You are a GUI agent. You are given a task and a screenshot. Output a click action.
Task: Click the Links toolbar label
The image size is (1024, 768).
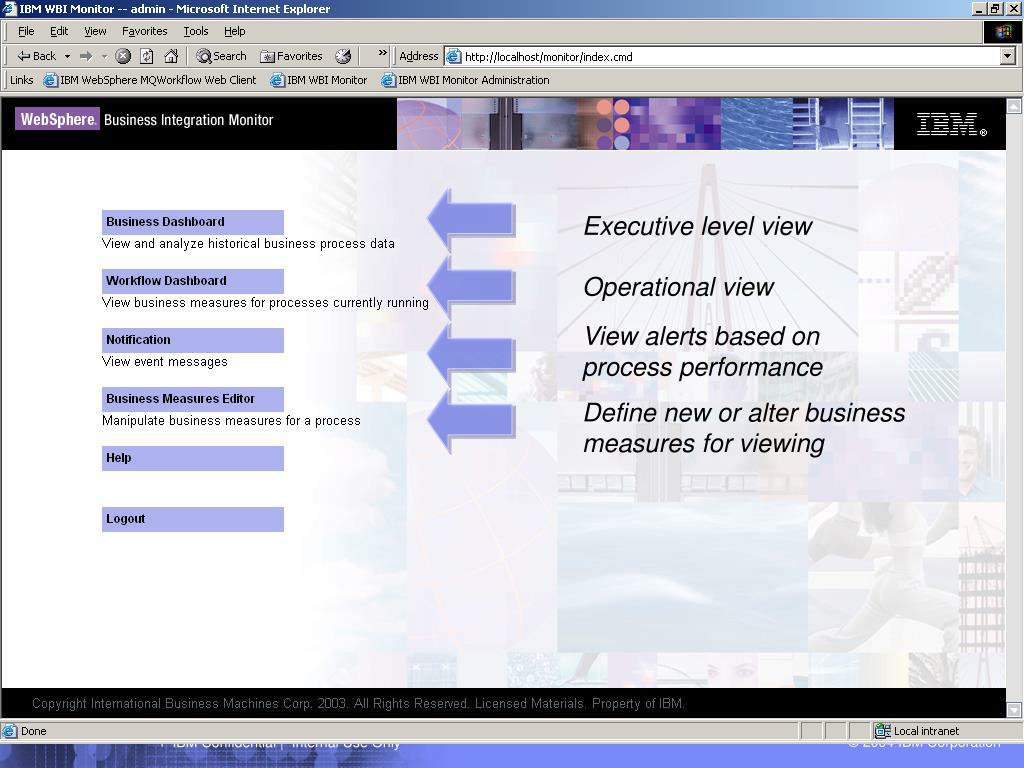pyautogui.click(x=22, y=80)
